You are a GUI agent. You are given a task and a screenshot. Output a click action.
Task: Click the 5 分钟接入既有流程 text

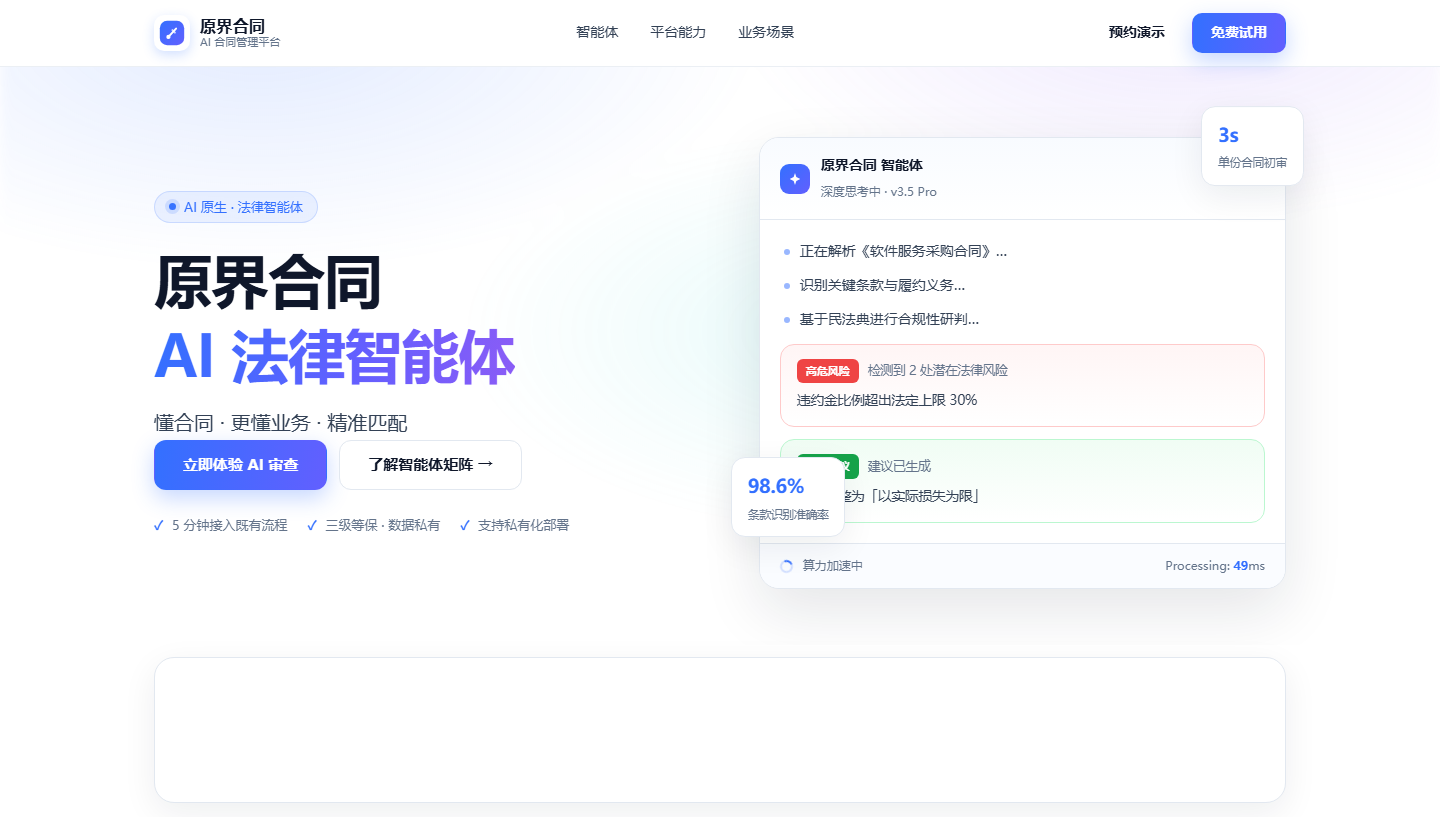tap(229, 525)
